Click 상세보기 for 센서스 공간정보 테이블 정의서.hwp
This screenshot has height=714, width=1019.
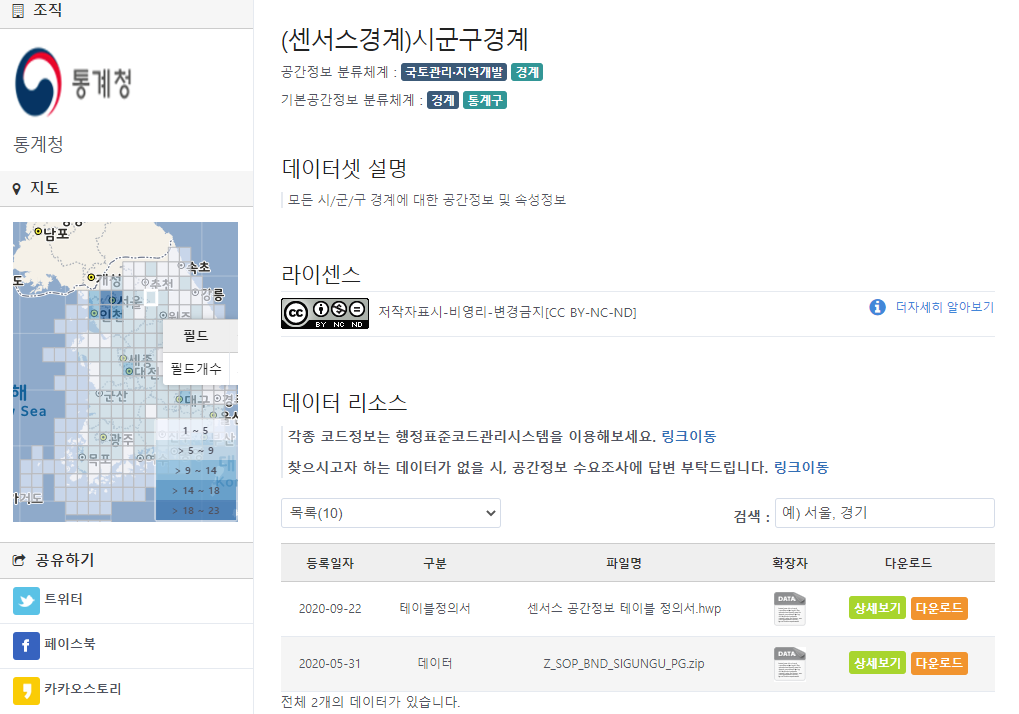point(877,608)
